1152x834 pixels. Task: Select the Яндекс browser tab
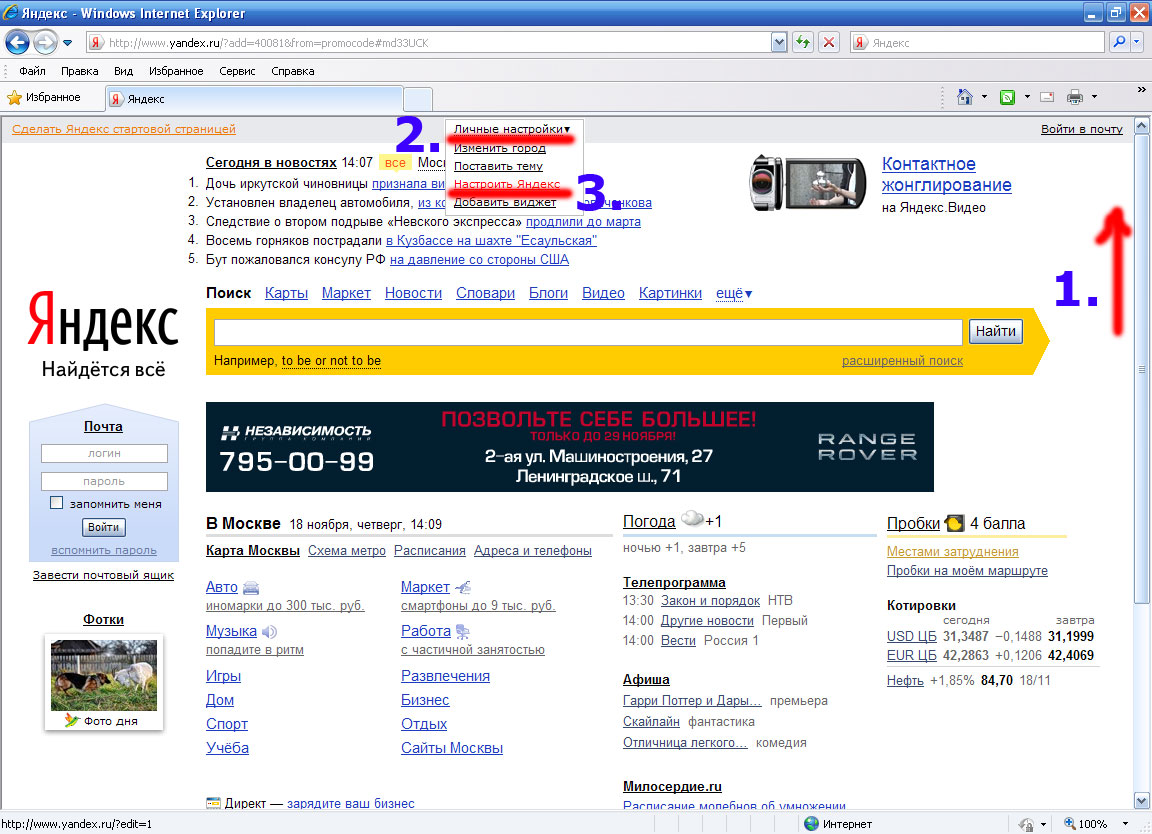click(254, 98)
